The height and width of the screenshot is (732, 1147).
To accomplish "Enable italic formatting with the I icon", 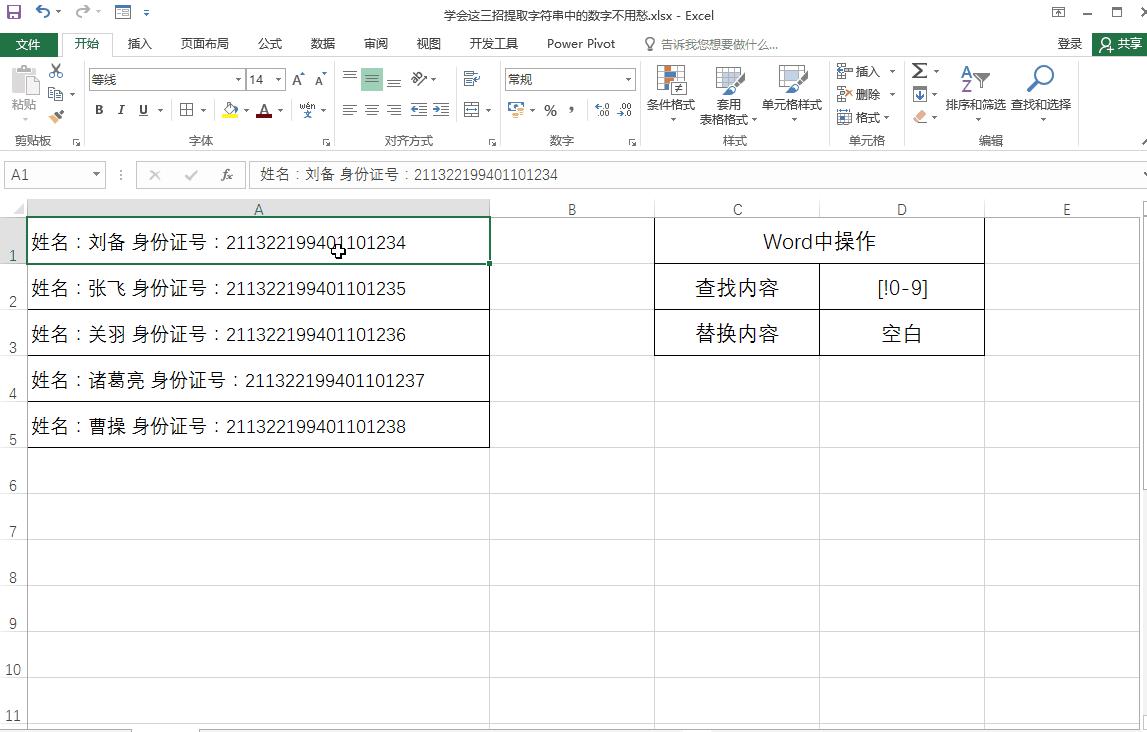I will (x=121, y=110).
